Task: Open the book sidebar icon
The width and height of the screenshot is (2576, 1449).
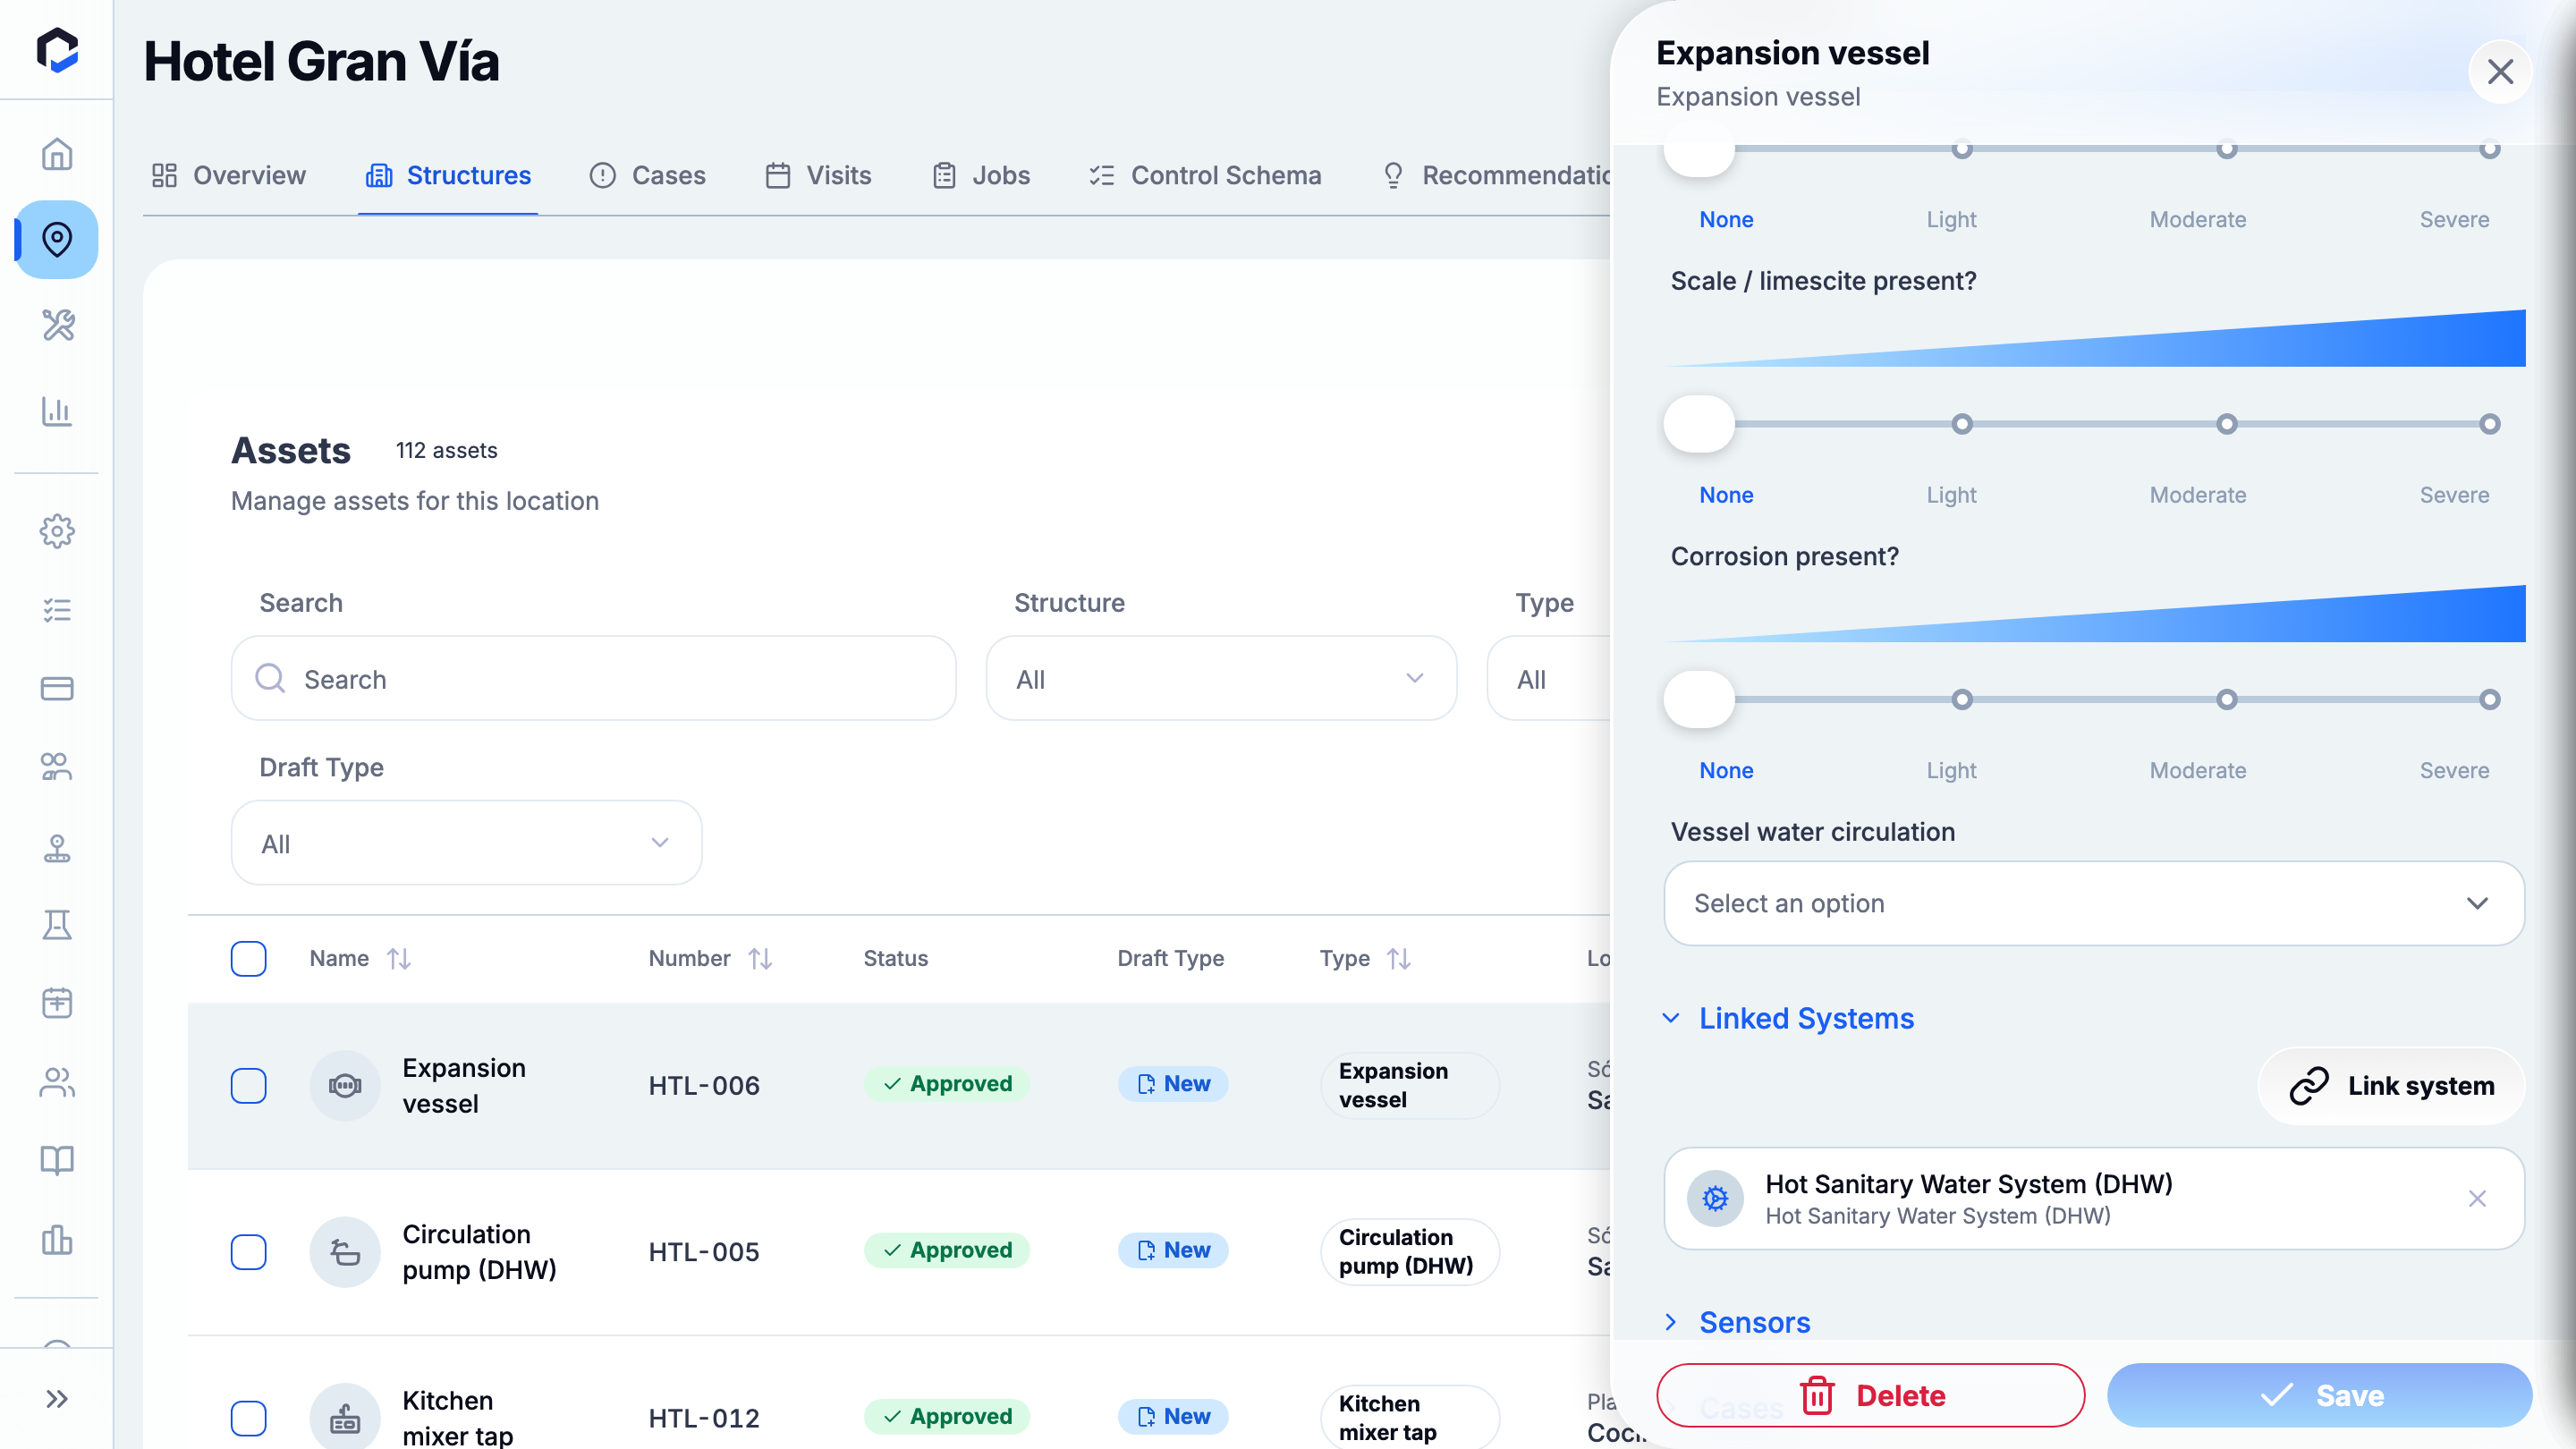Action: pyautogui.click(x=57, y=1160)
